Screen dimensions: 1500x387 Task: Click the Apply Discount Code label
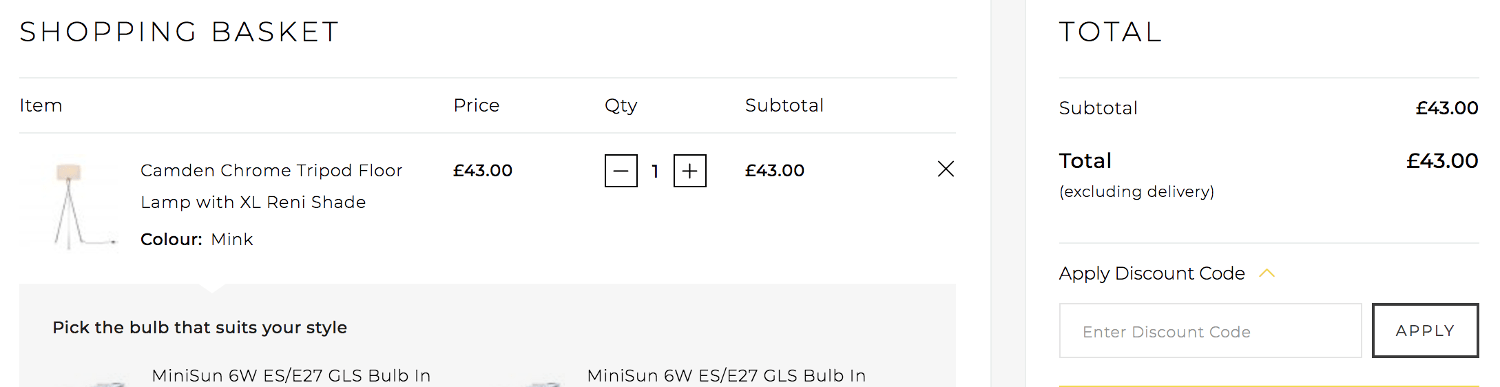[x=1152, y=273]
